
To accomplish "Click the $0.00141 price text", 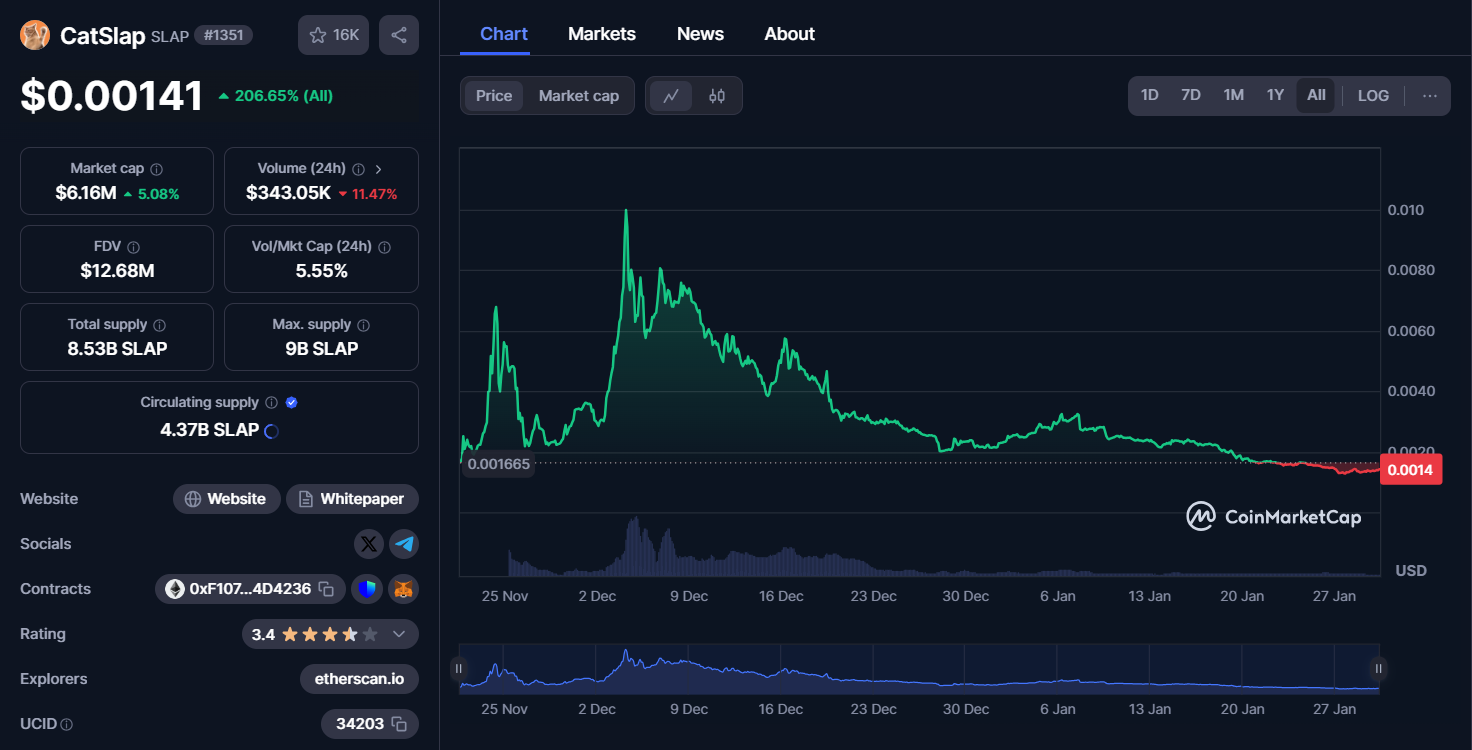I will (x=112, y=96).
